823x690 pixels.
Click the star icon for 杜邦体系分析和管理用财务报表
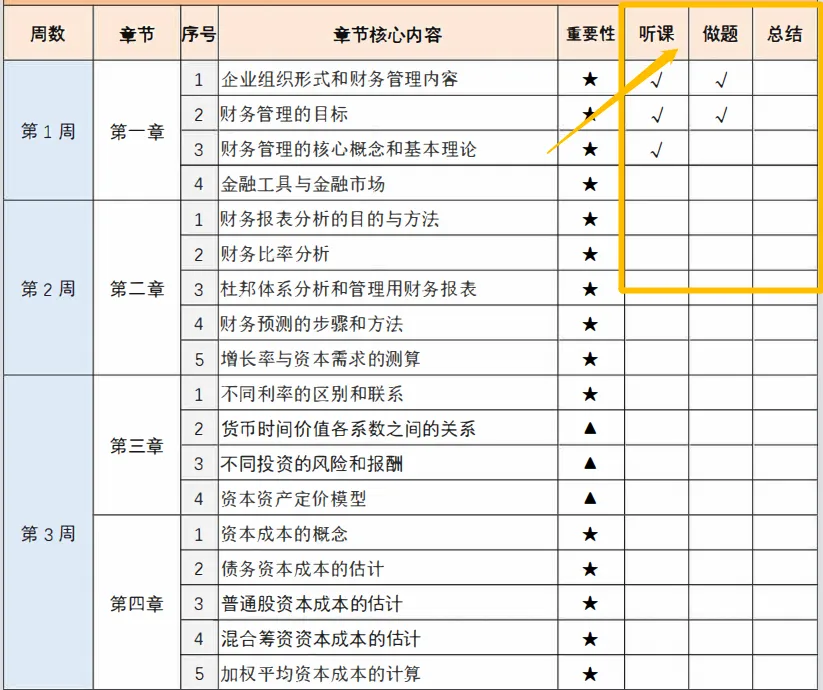pos(590,289)
